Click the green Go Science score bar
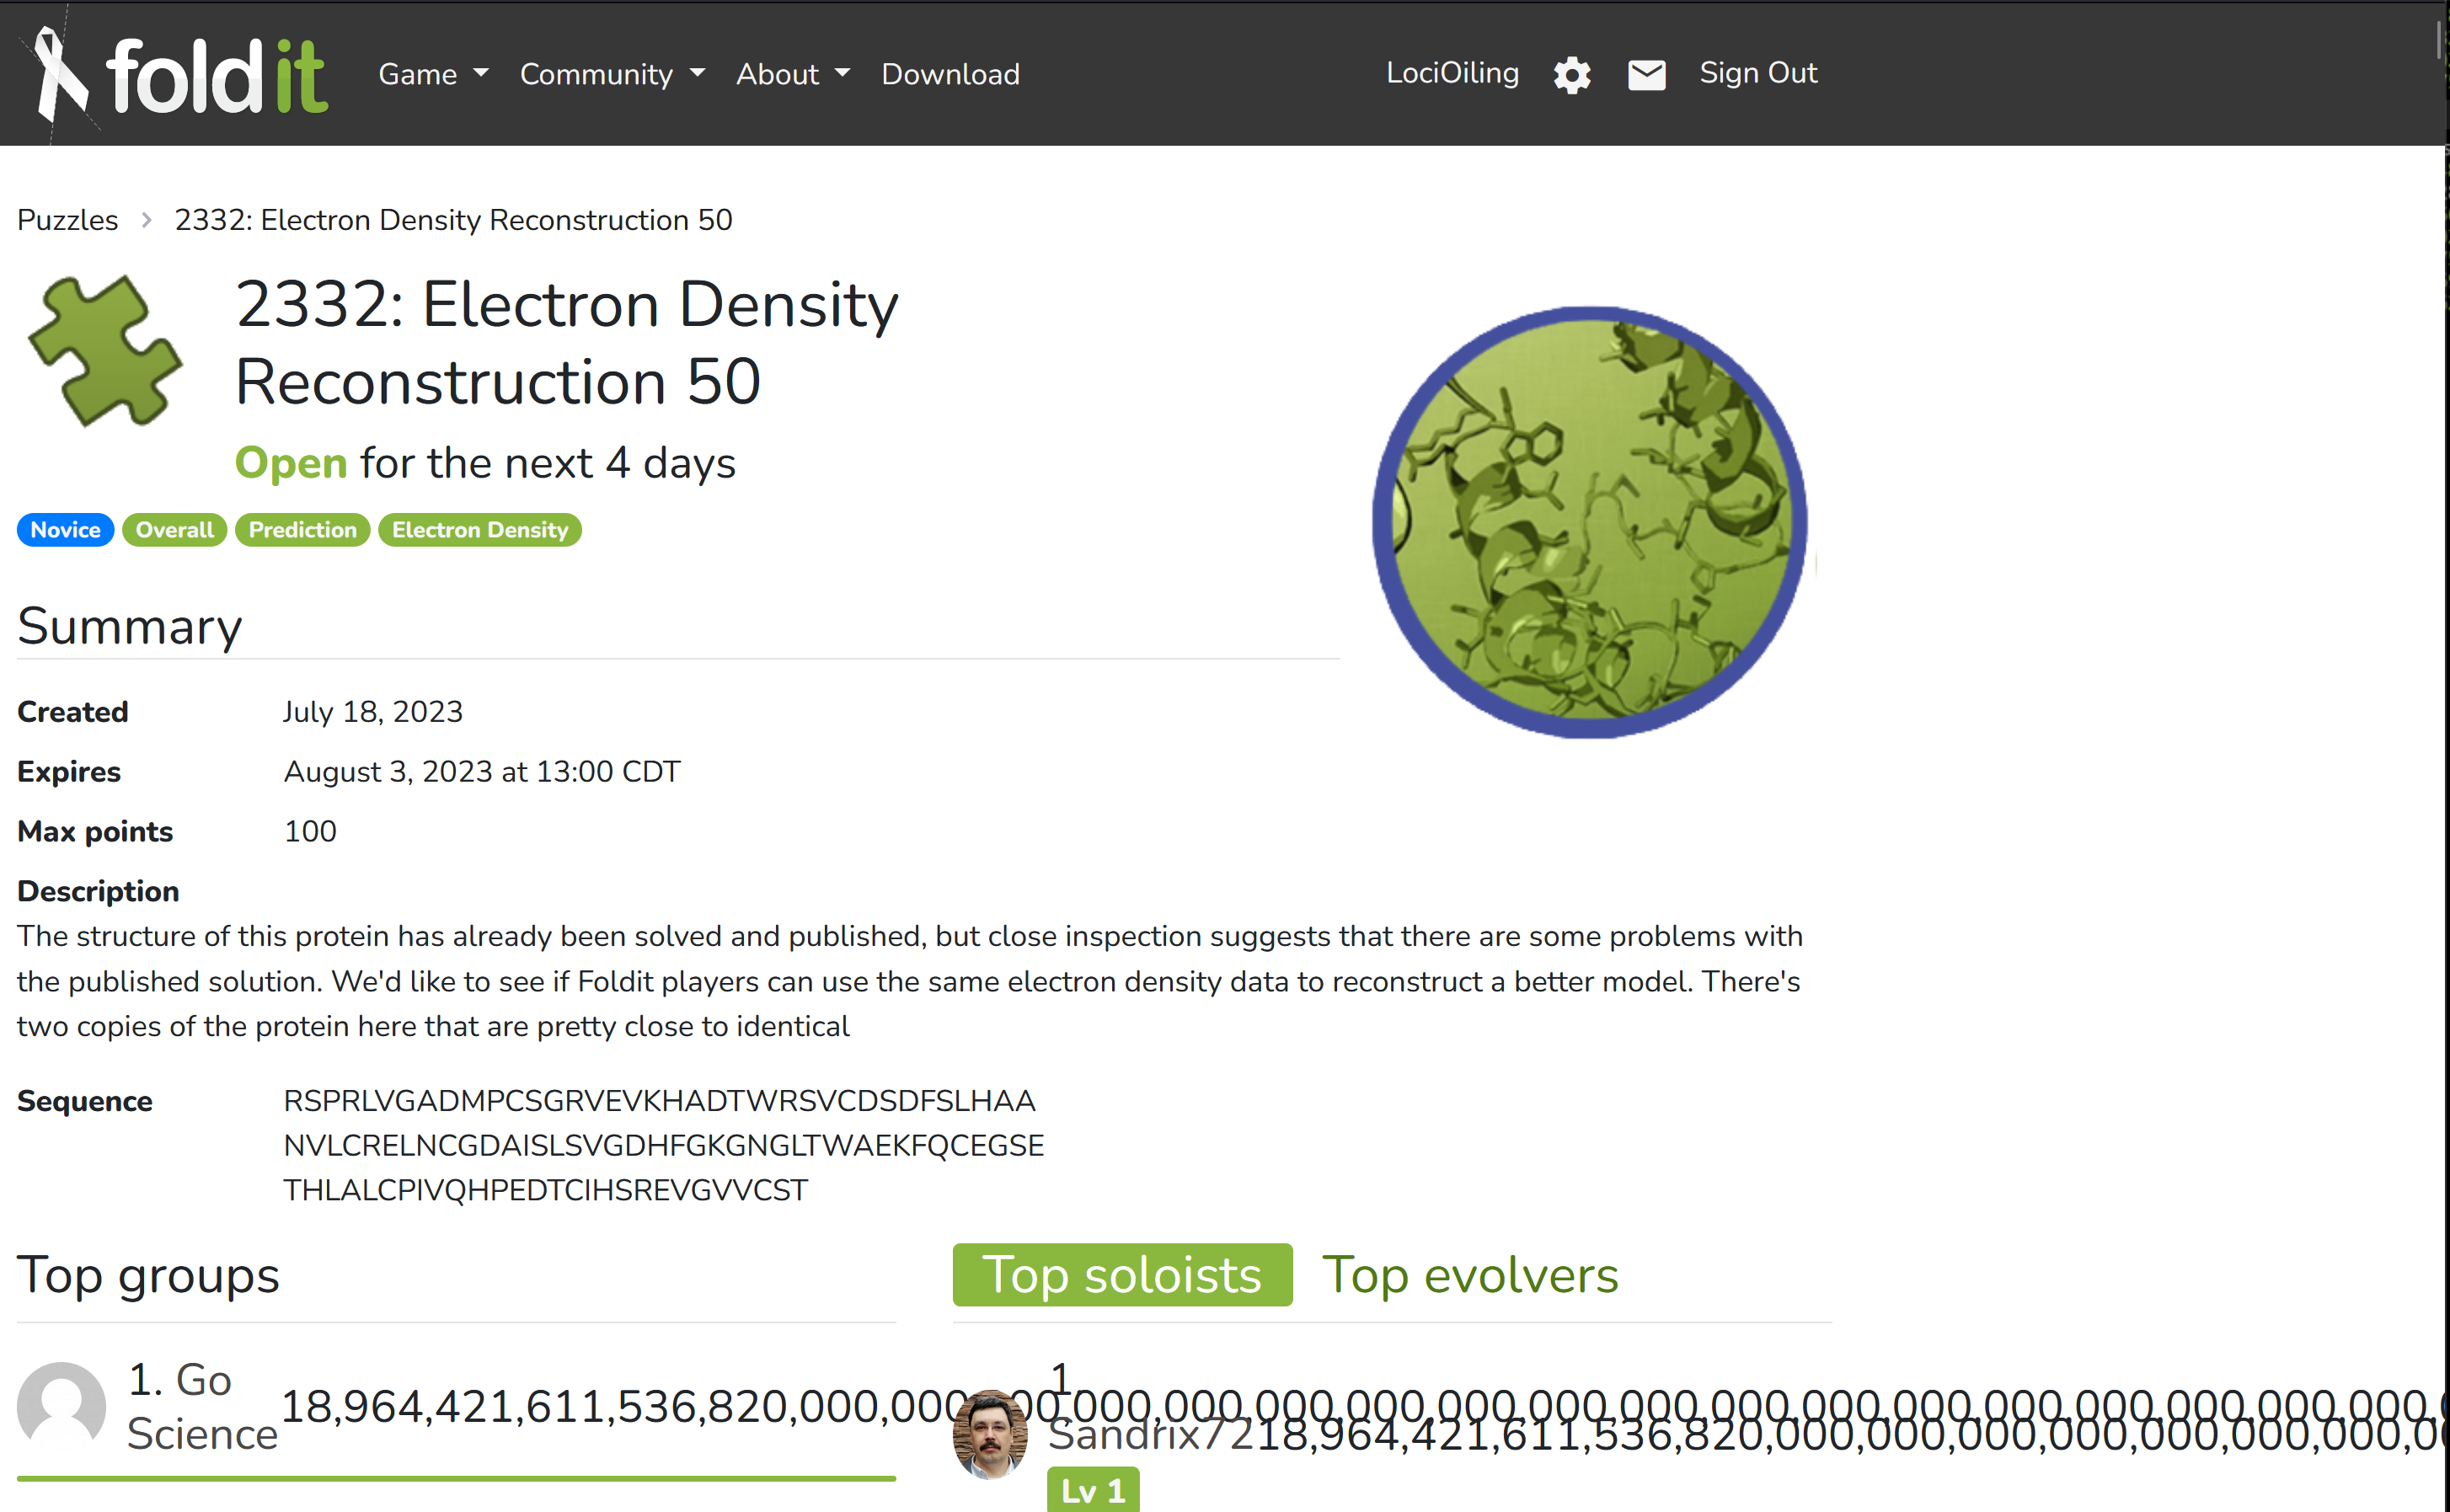This screenshot has width=2450, height=1512. [x=456, y=1477]
